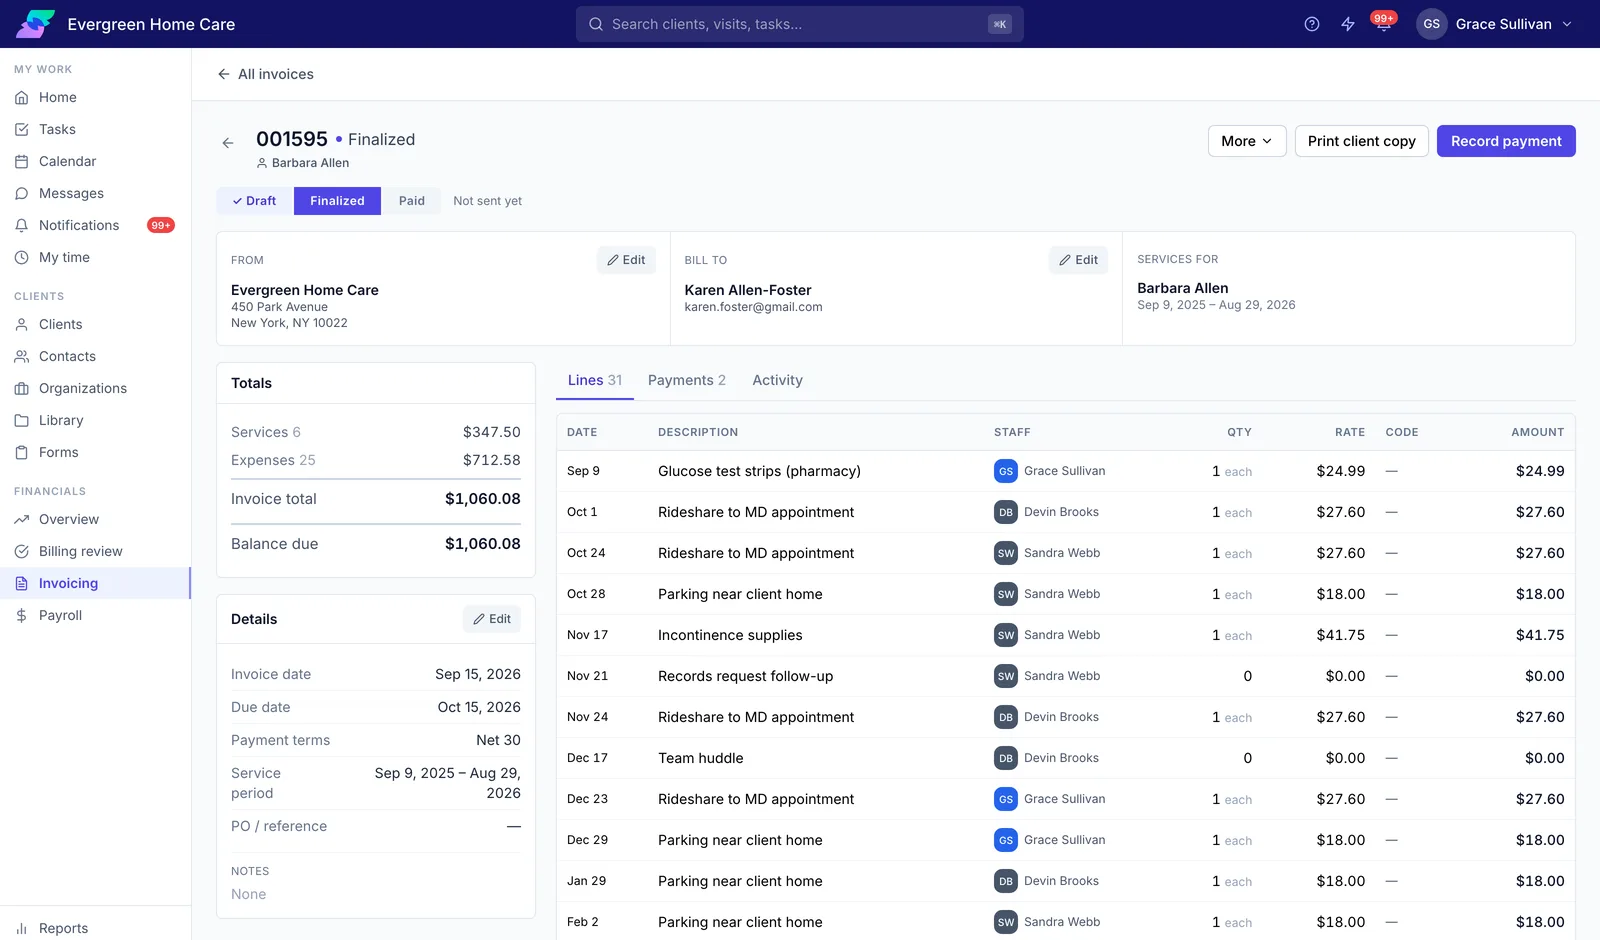Click the Evergreen Home Care logo icon
This screenshot has height=940, width=1600.
click(x=35, y=24)
